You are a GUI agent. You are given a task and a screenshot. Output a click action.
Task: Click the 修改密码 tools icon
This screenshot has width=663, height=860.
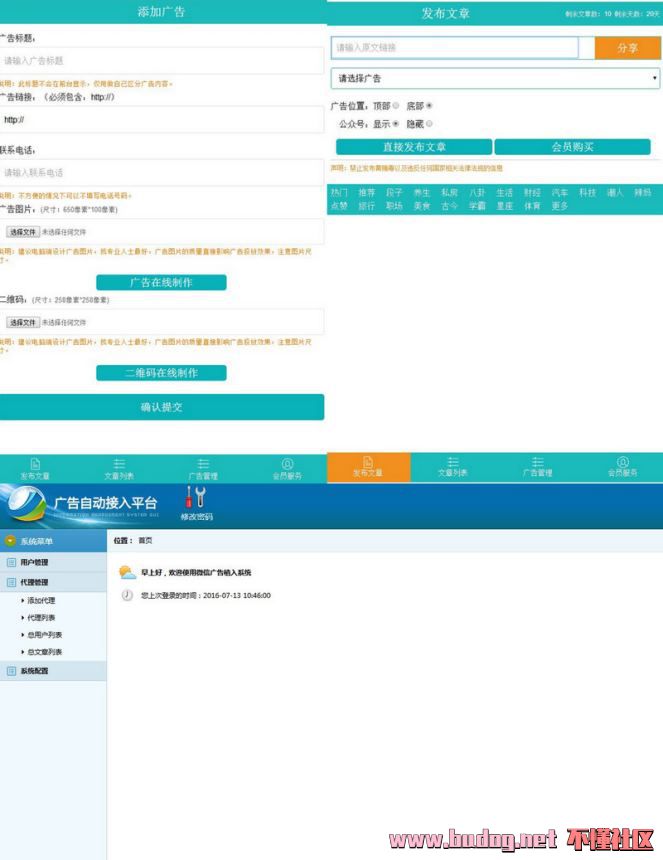tap(196, 497)
